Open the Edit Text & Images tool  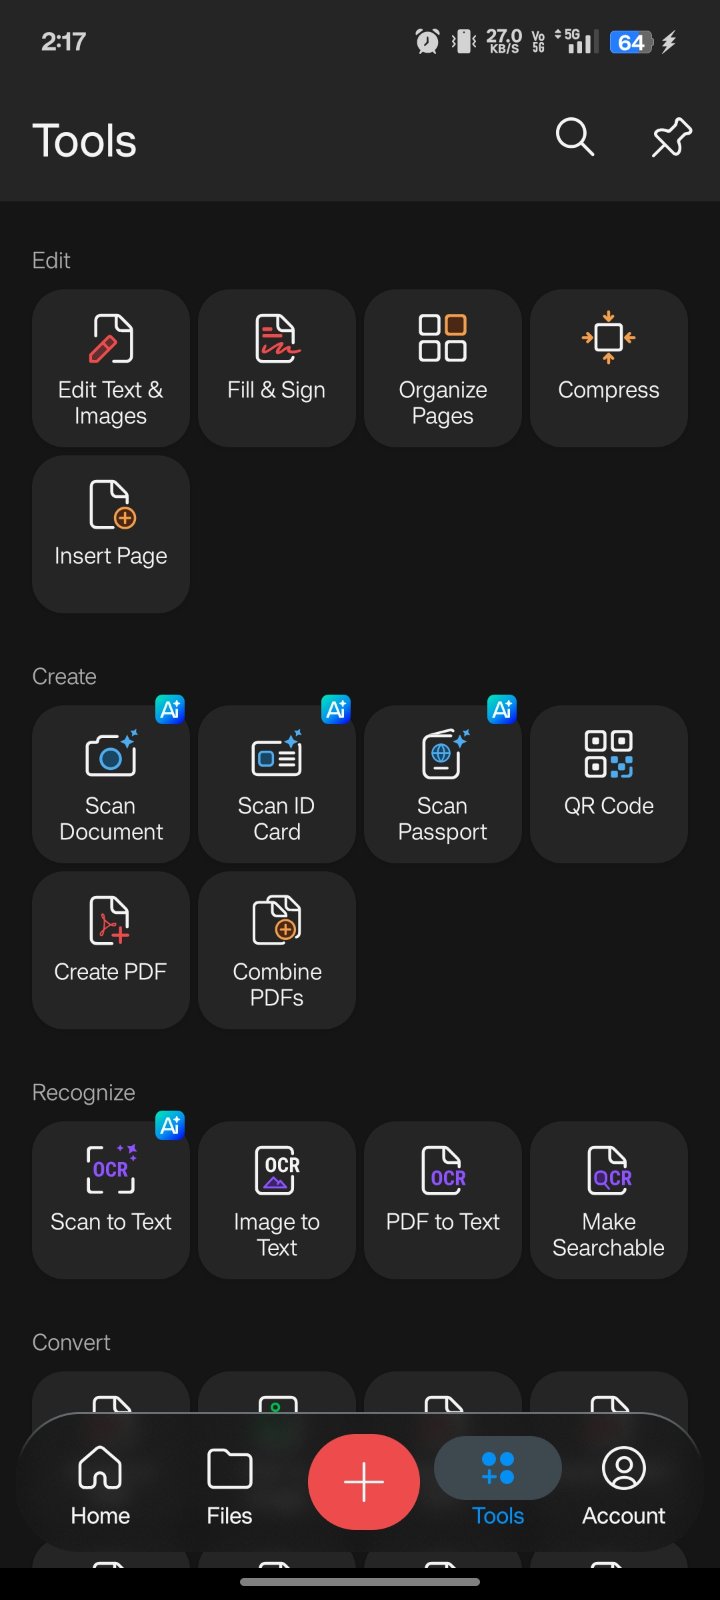(x=111, y=368)
